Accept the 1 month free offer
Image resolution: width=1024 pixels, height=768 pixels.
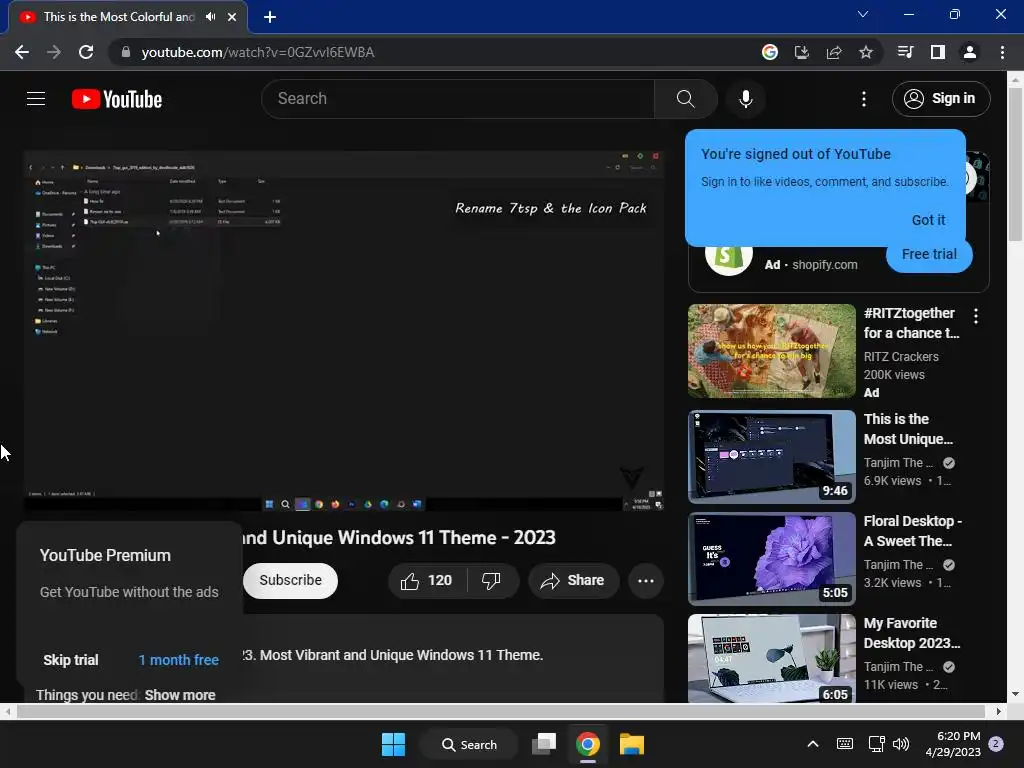(178, 660)
